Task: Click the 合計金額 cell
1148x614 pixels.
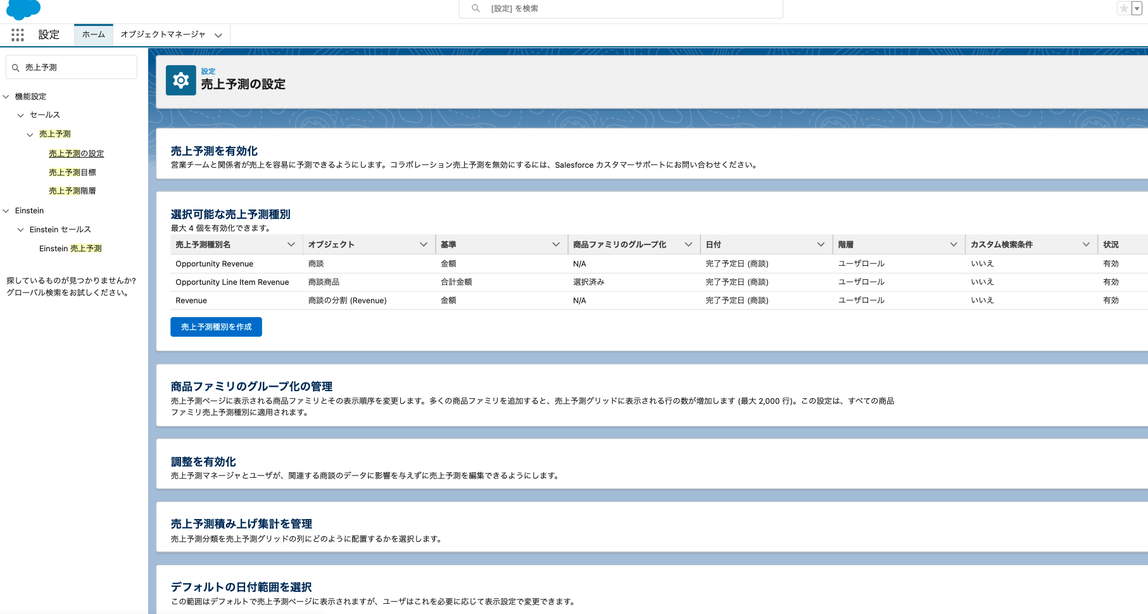Action: (456, 282)
